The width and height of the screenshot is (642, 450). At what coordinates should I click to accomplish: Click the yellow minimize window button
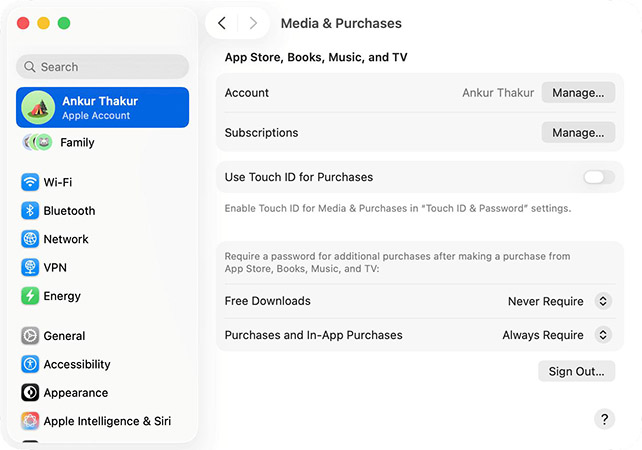(43, 23)
